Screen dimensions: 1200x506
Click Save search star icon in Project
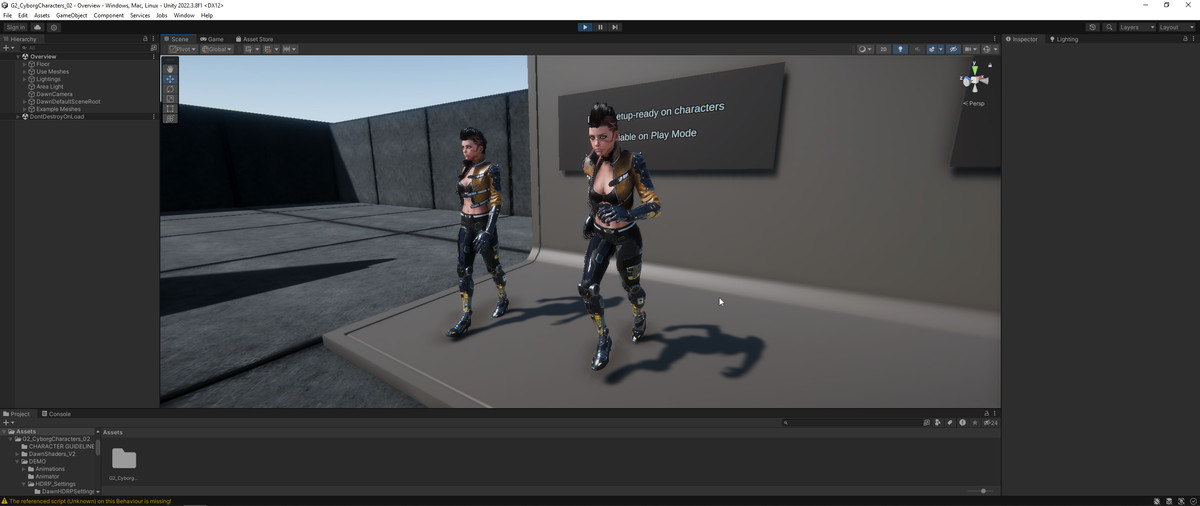pos(975,423)
